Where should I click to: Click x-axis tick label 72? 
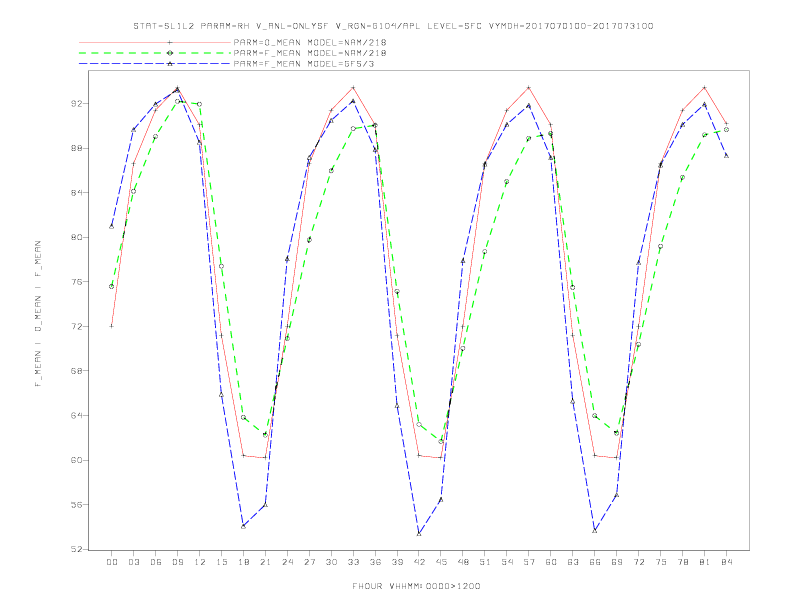point(639,562)
